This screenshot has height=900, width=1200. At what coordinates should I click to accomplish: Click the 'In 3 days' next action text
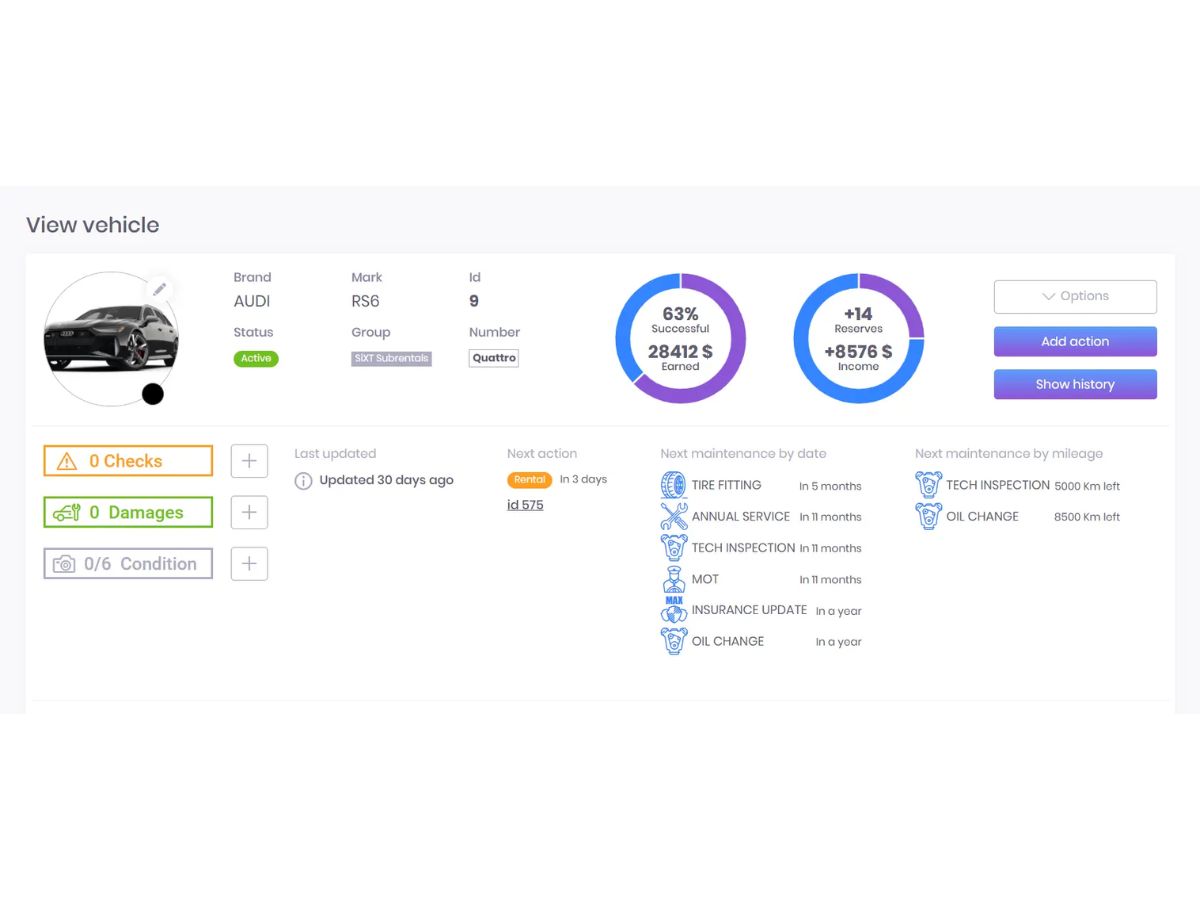pyautogui.click(x=583, y=479)
